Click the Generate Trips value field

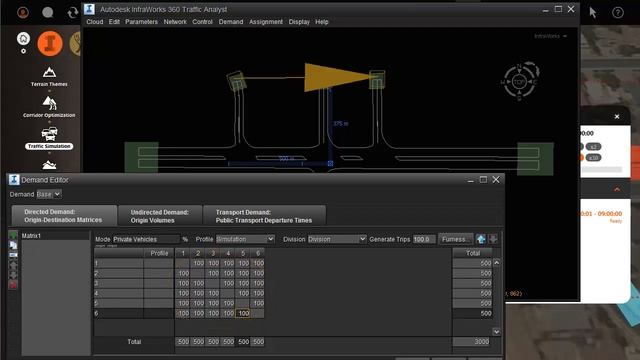click(x=424, y=239)
